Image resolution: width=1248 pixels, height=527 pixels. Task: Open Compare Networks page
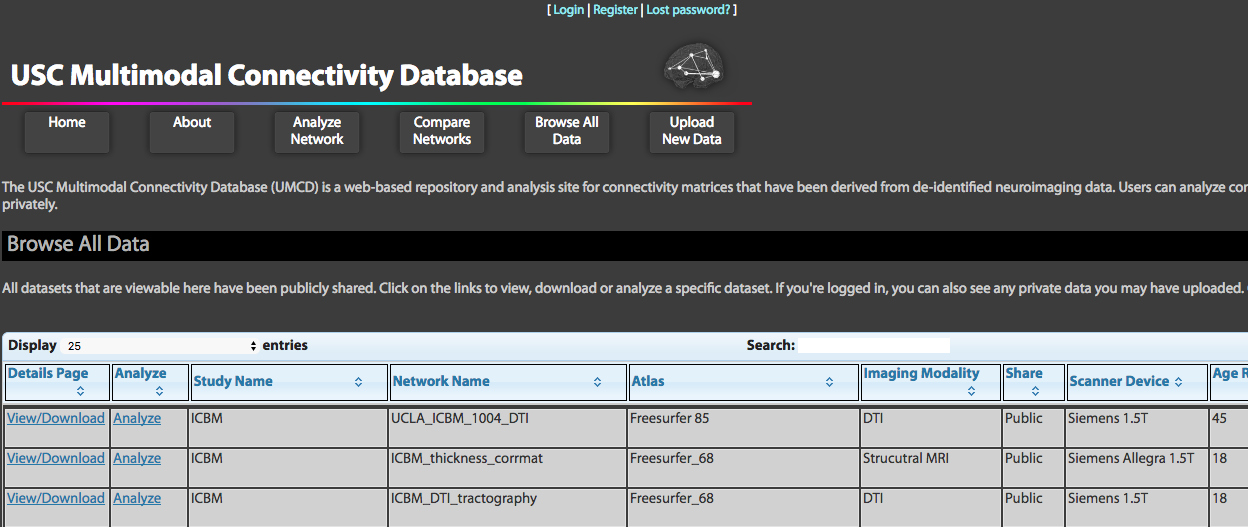coord(442,132)
